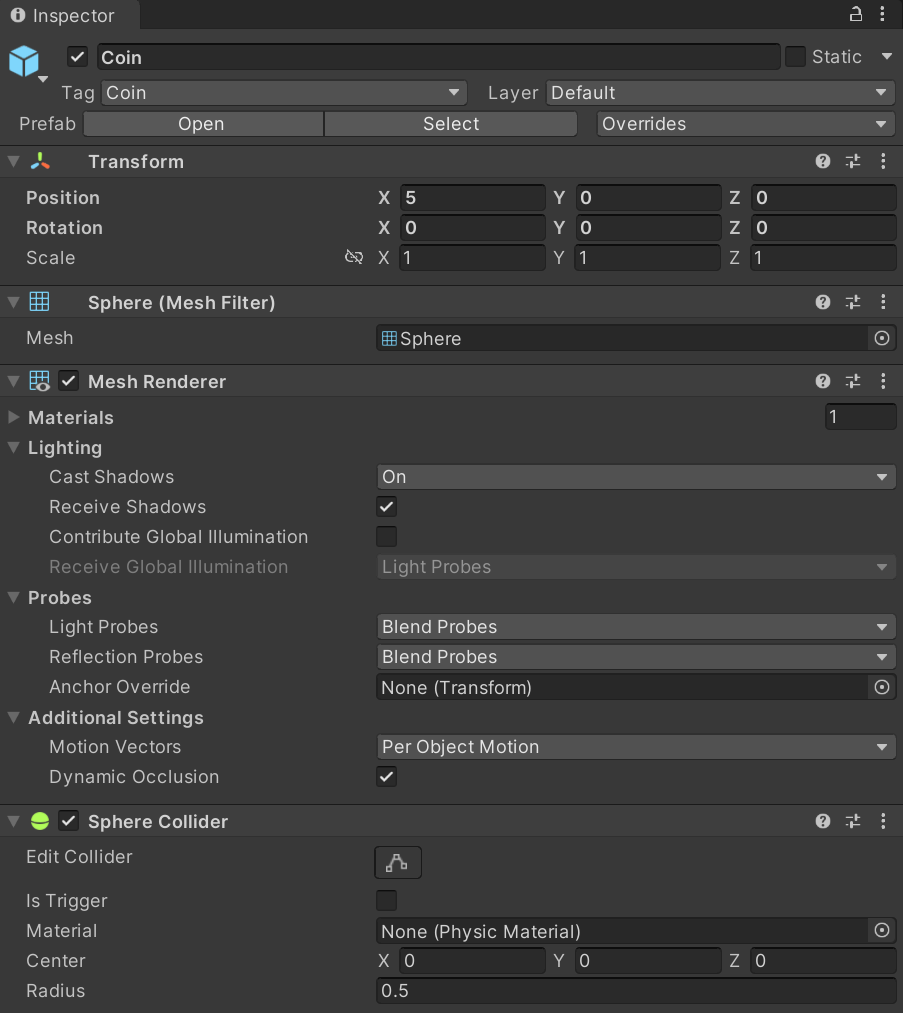Uncheck Dynamic Occlusion

point(386,776)
